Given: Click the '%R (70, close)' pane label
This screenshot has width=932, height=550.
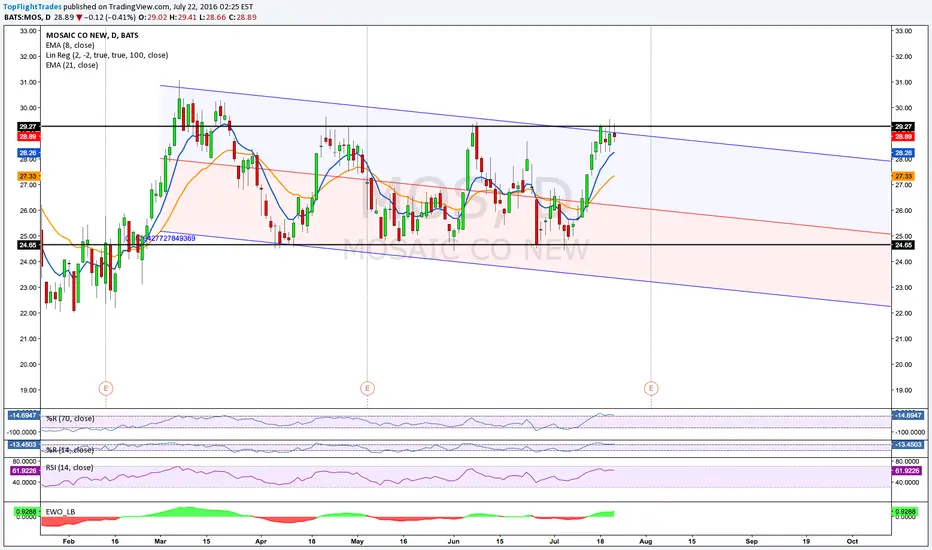Looking at the screenshot, I should (x=70, y=419).
